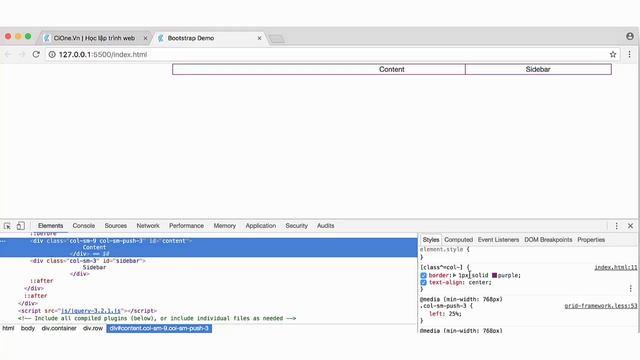Open the Chrome three-dot menu

tap(629, 54)
